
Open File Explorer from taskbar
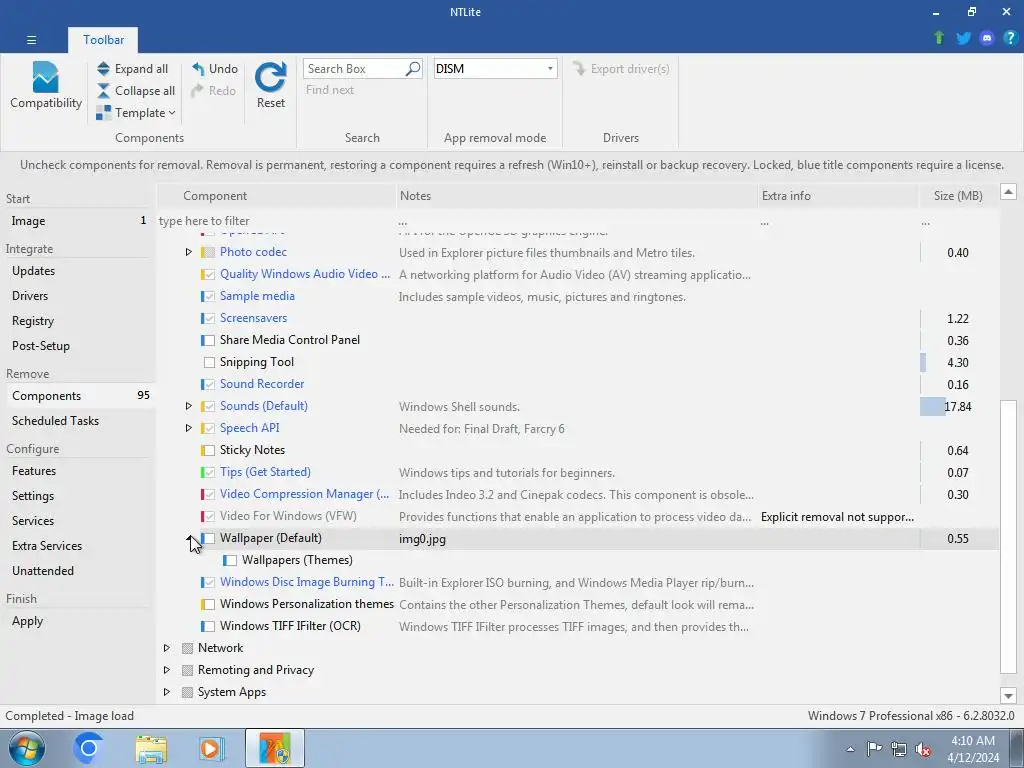pos(152,748)
